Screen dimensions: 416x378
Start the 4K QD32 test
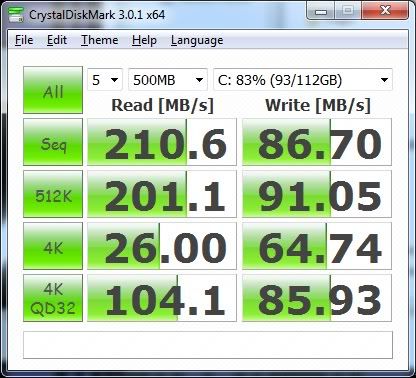53,298
